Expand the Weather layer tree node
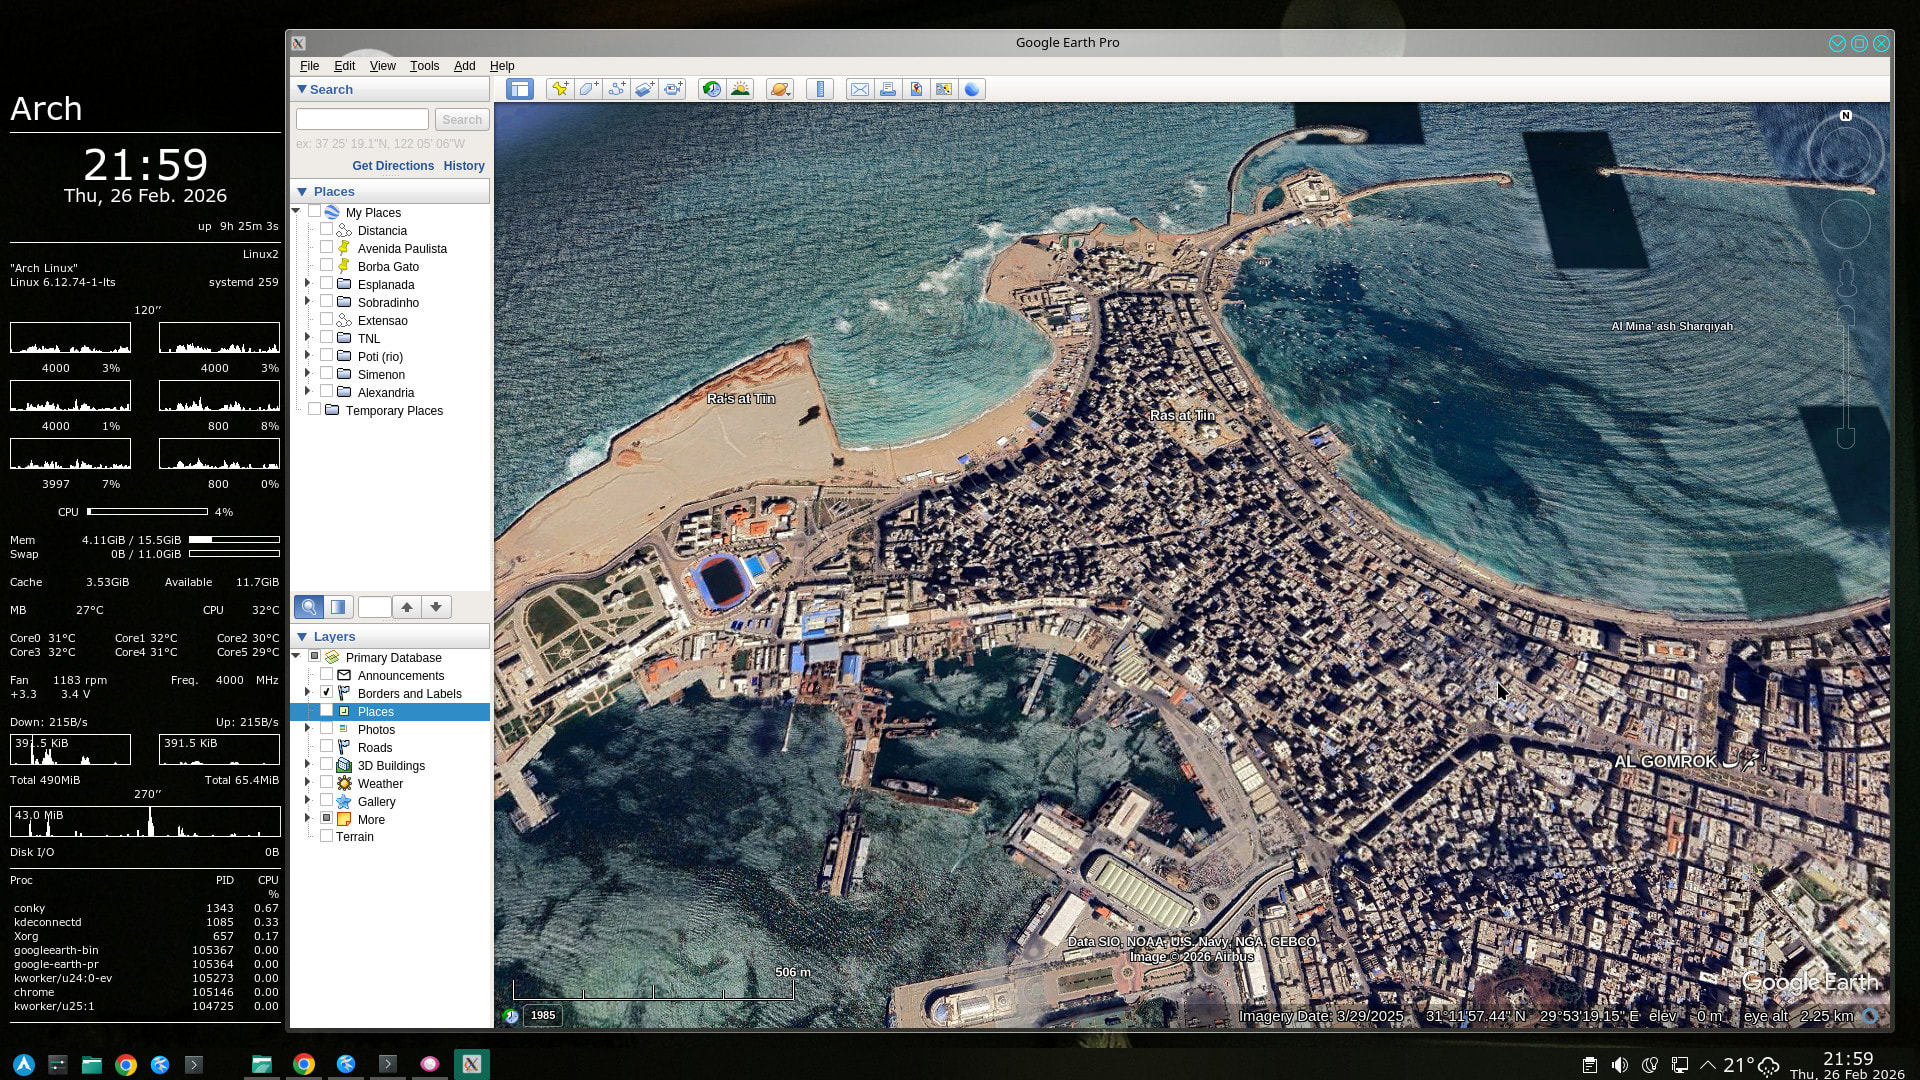The width and height of the screenshot is (1920, 1080). point(307,783)
